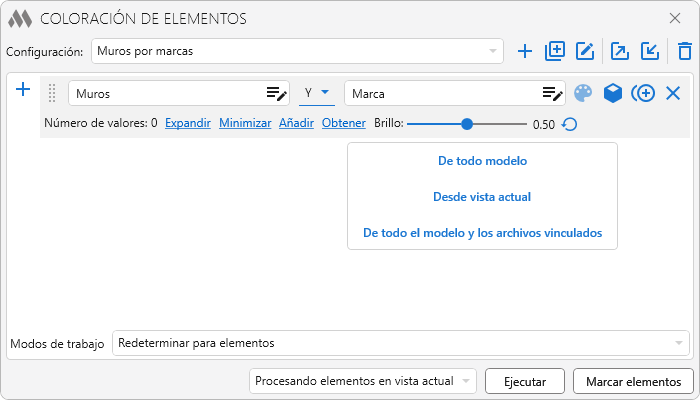The image size is (700, 400).
Task: Choose 'Desde vista actual' menu option
Action: pos(482,197)
